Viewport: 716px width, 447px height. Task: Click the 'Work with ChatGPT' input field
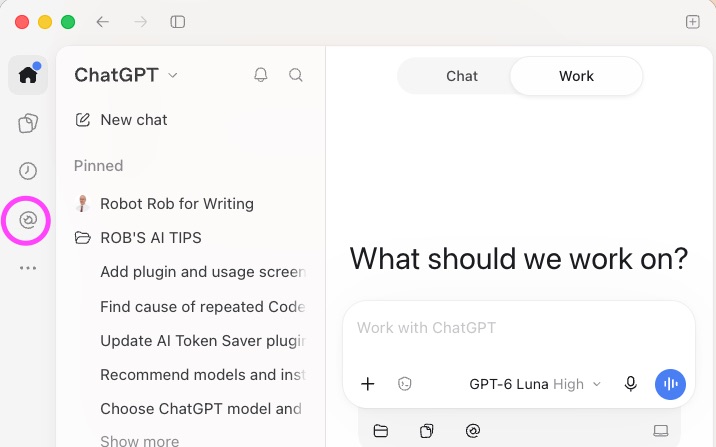pos(519,328)
